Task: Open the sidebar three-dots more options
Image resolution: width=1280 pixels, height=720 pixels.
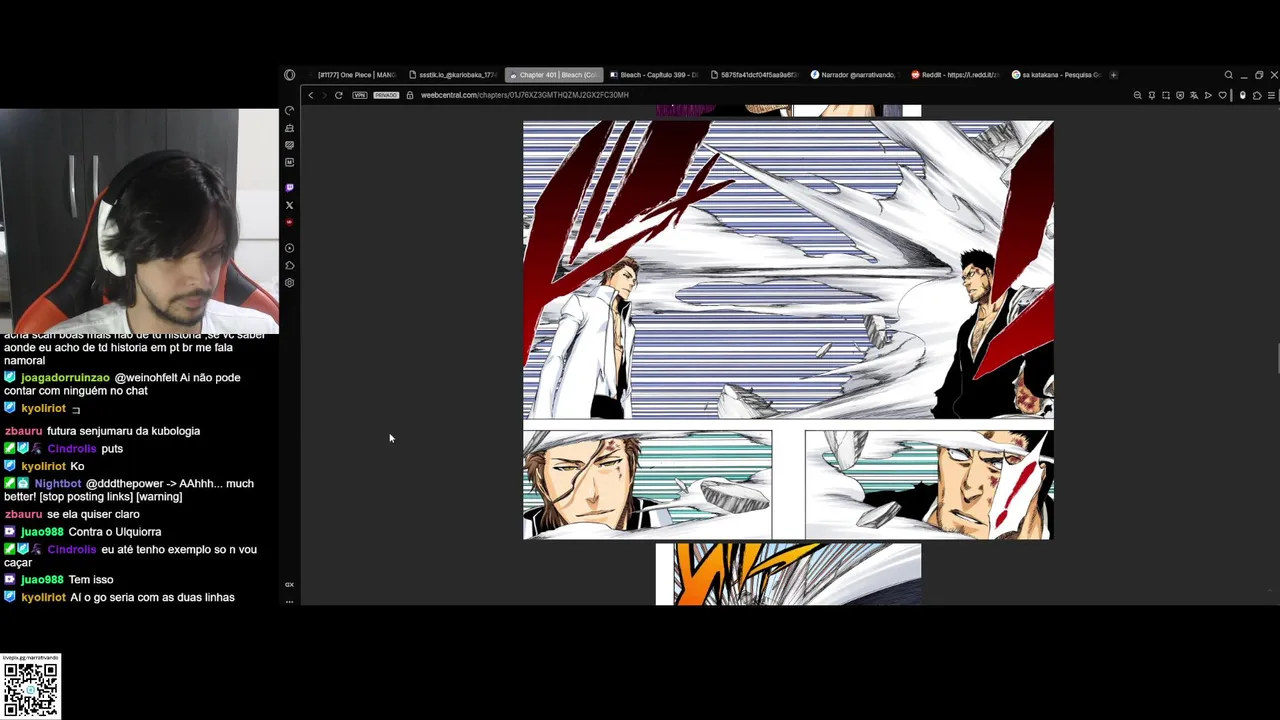Action: pyautogui.click(x=289, y=601)
